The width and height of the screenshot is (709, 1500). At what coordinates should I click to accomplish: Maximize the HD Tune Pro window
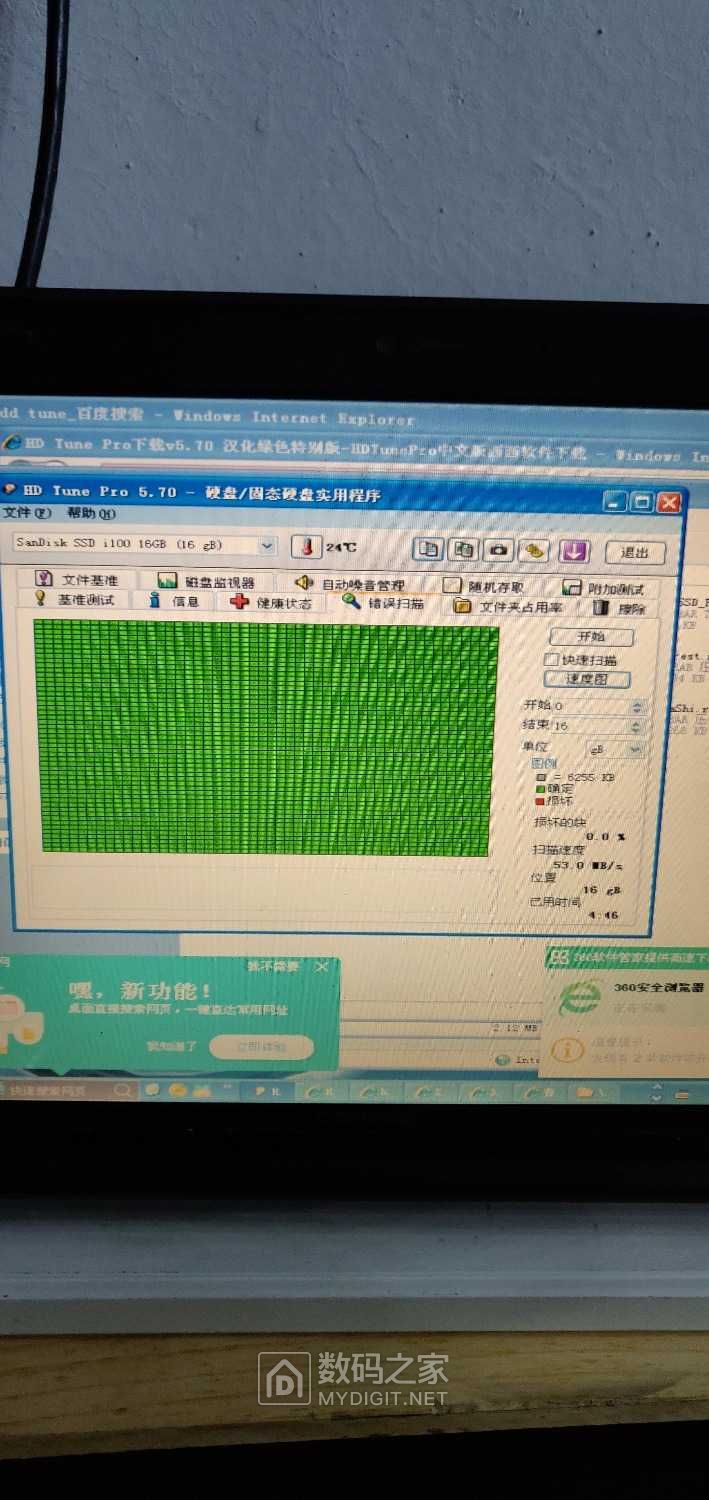click(x=642, y=502)
